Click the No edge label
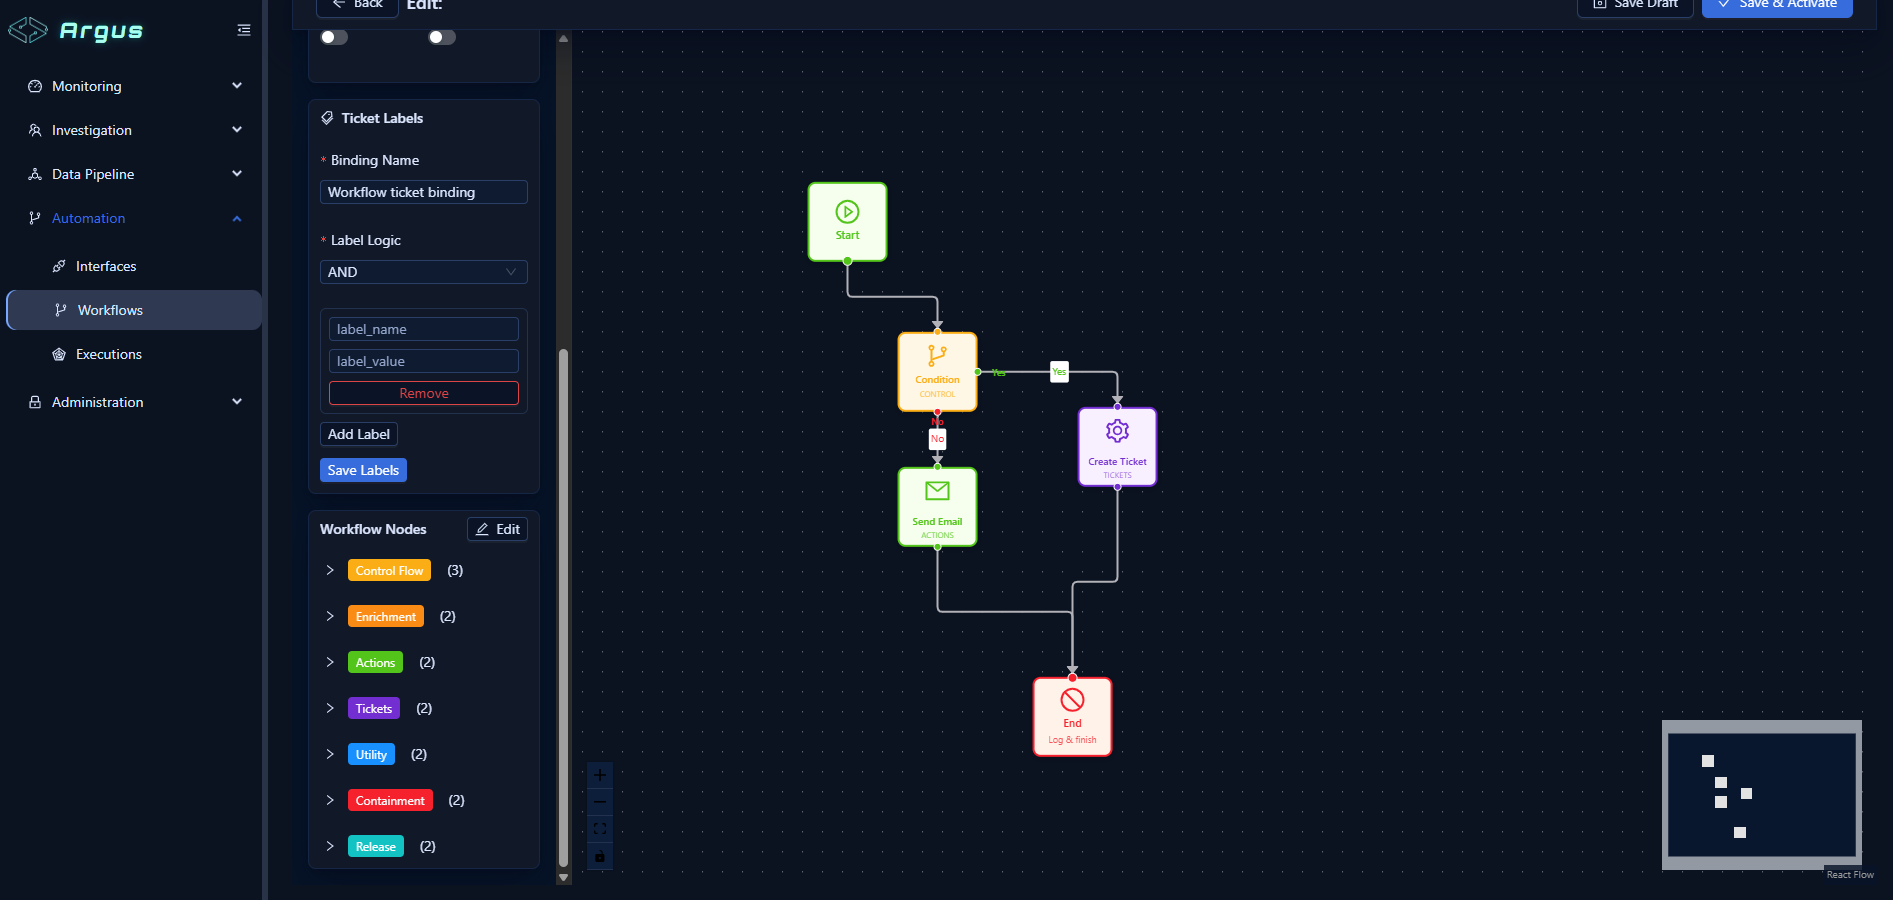This screenshot has height=900, width=1893. point(937,439)
